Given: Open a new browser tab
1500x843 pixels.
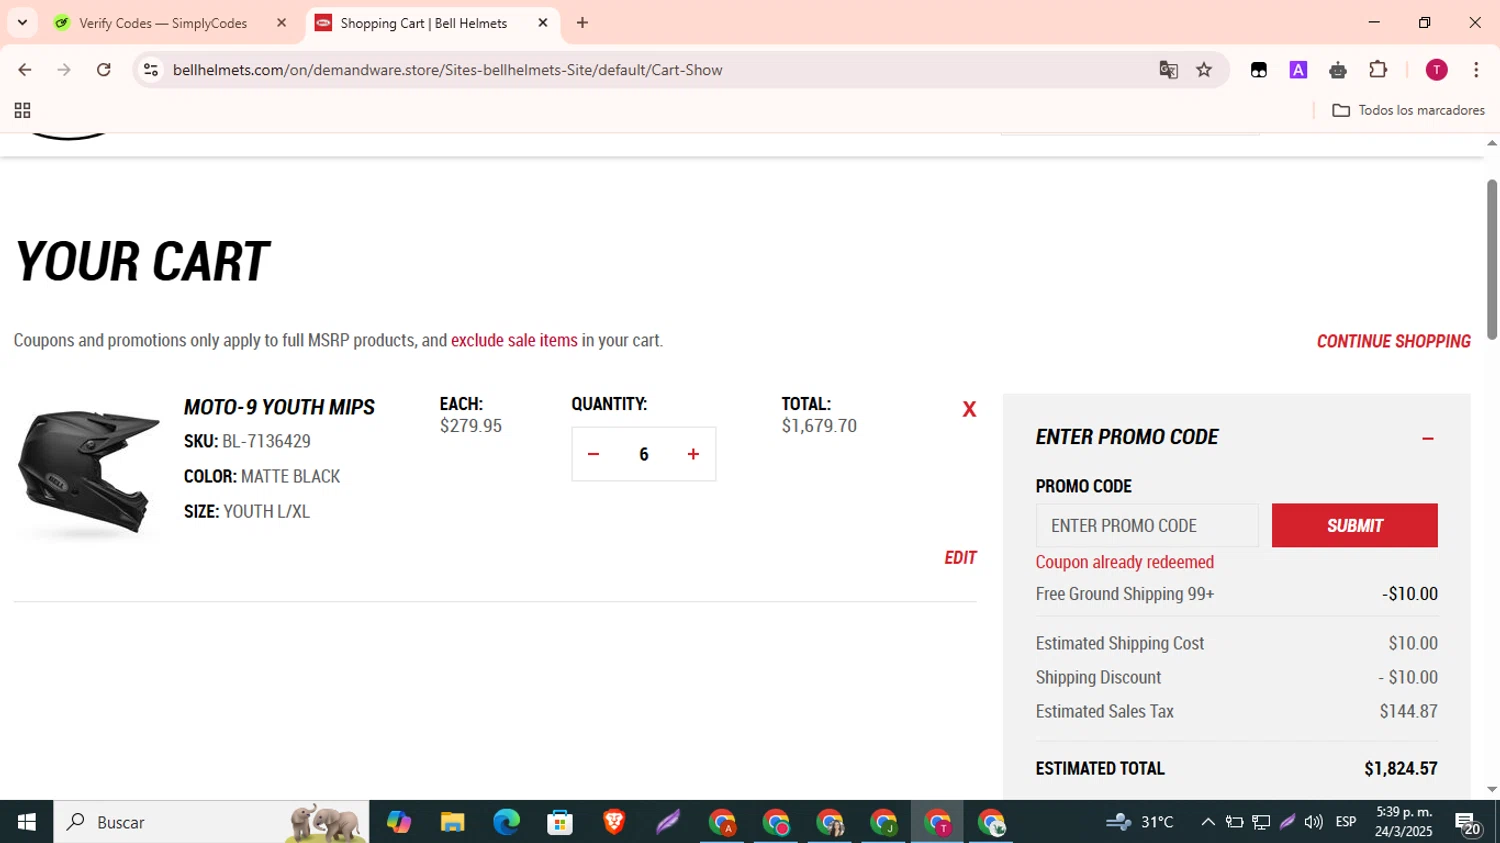Looking at the screenshot, I should (x=582, y=23).
